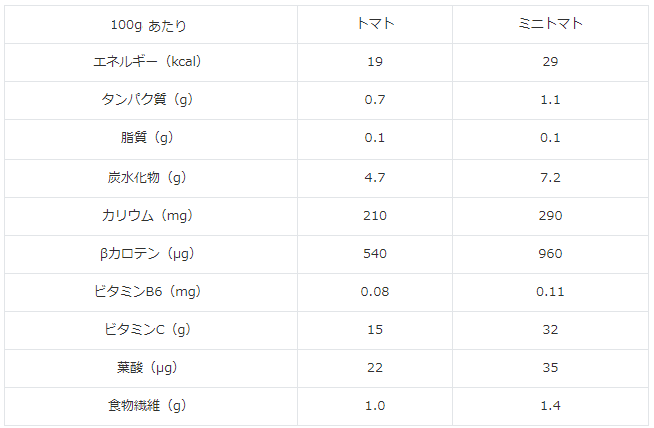This screenshot has height=428, width=654.
Task: Click the エネルギー (kcal) row label
Action: pyautogui.click(x=151, y=62)
